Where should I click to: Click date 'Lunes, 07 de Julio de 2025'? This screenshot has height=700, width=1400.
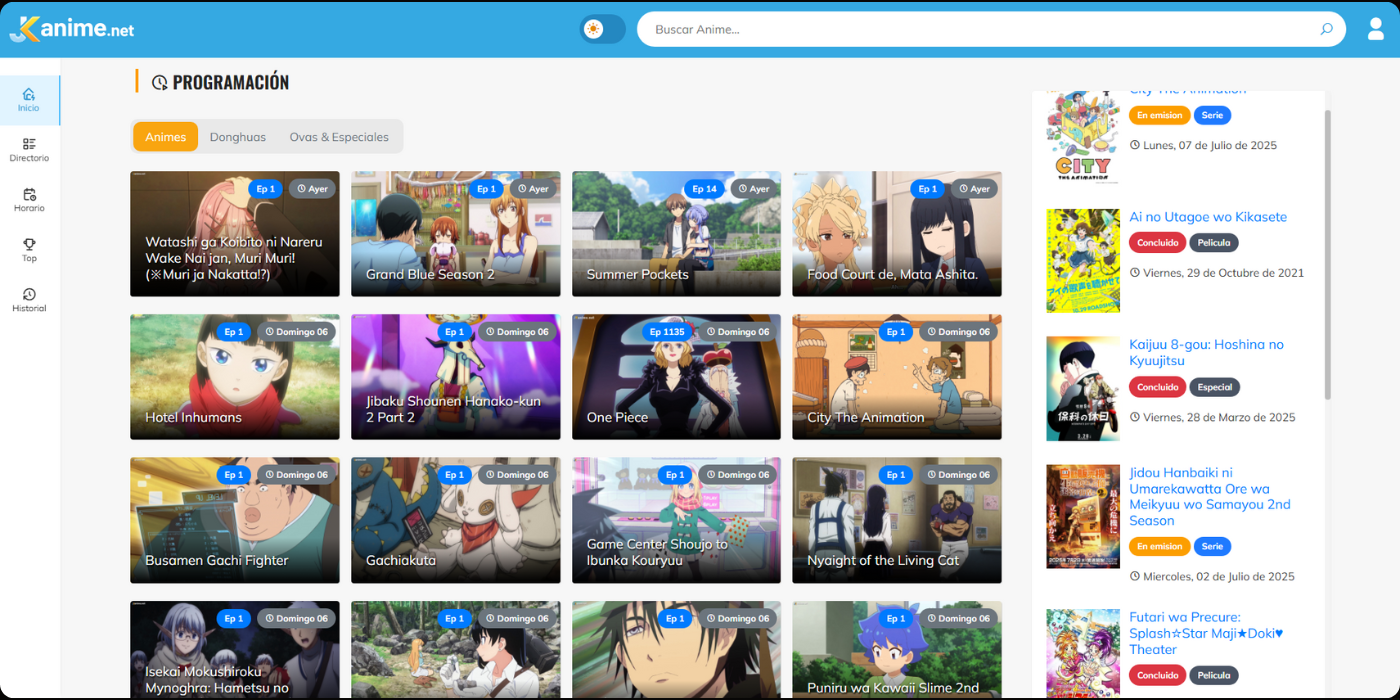click(x=1204, y=146)
